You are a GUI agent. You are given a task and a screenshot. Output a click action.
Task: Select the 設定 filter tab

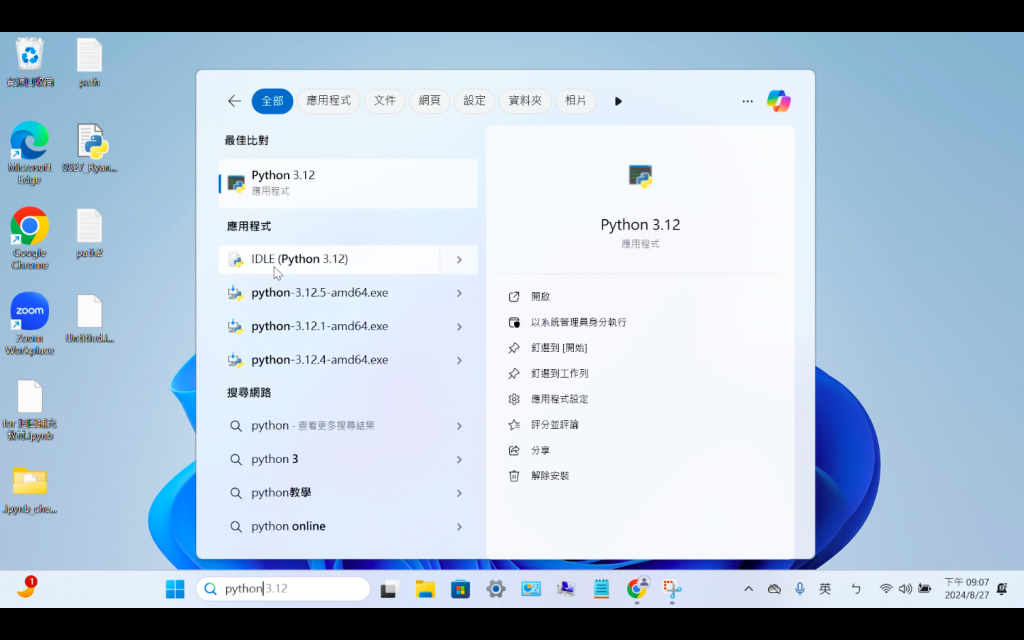(474, 101)
